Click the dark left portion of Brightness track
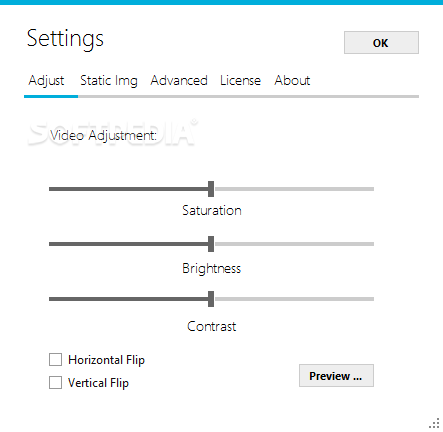Screen dimensions: 443x432 129,244
